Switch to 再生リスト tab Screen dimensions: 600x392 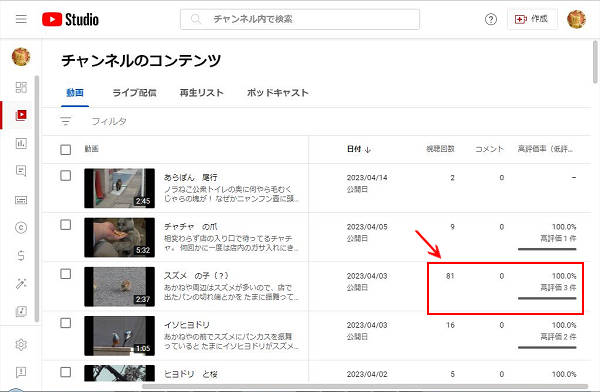tap(202, 93)
